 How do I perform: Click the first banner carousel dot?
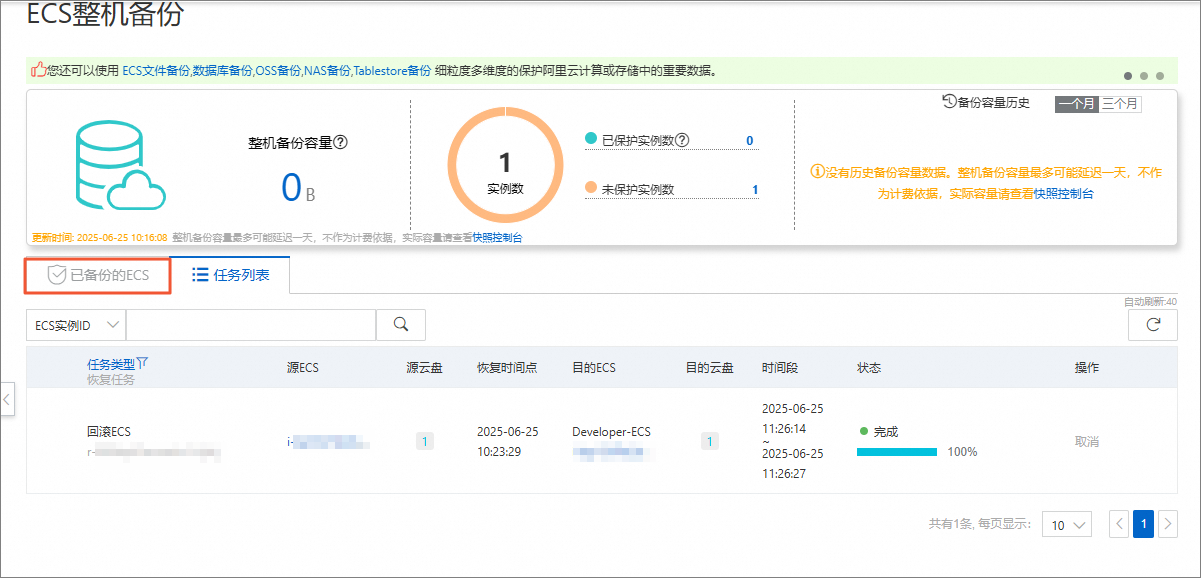1129,75
